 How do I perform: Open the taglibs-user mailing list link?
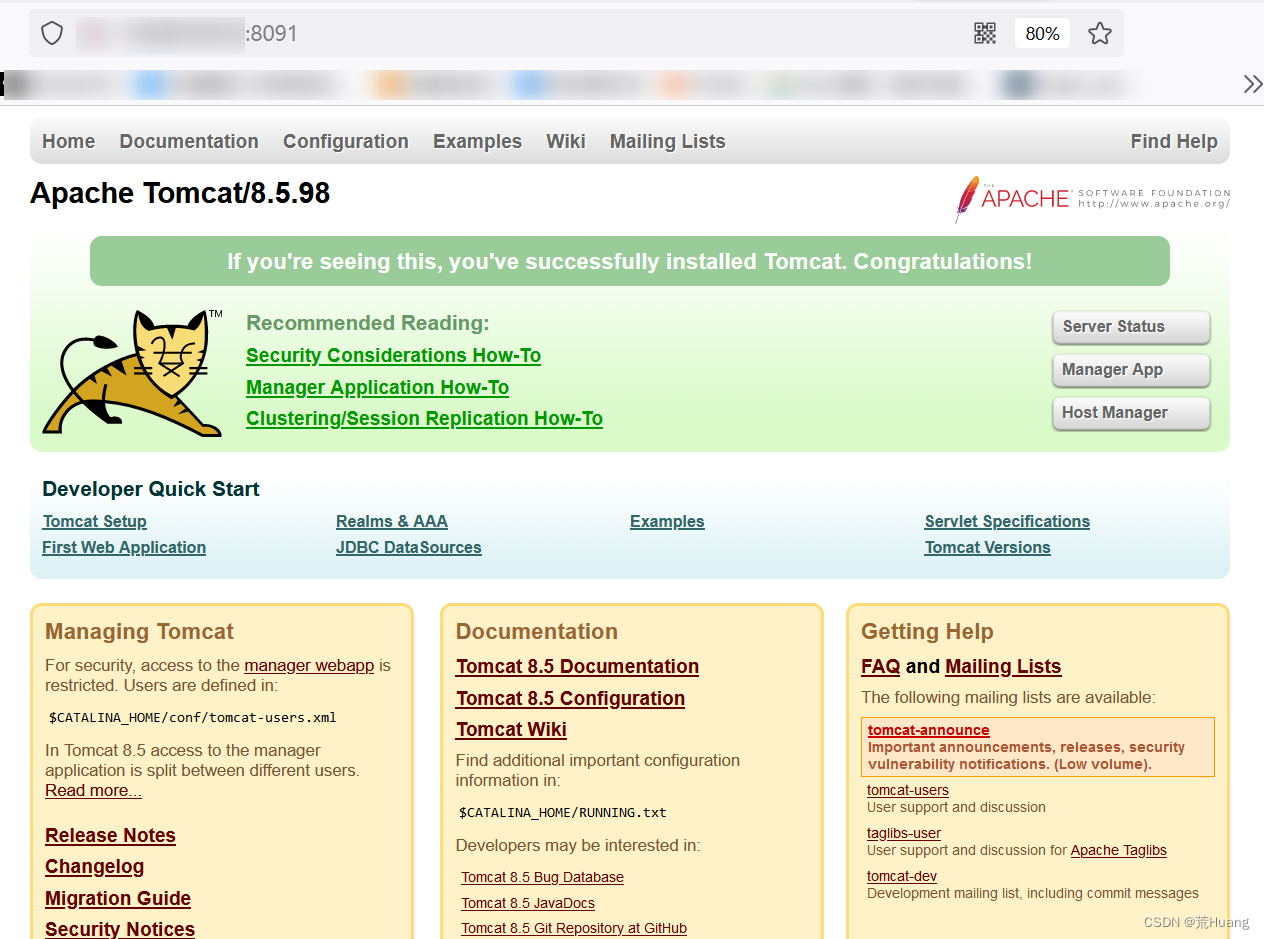point(904,834)
